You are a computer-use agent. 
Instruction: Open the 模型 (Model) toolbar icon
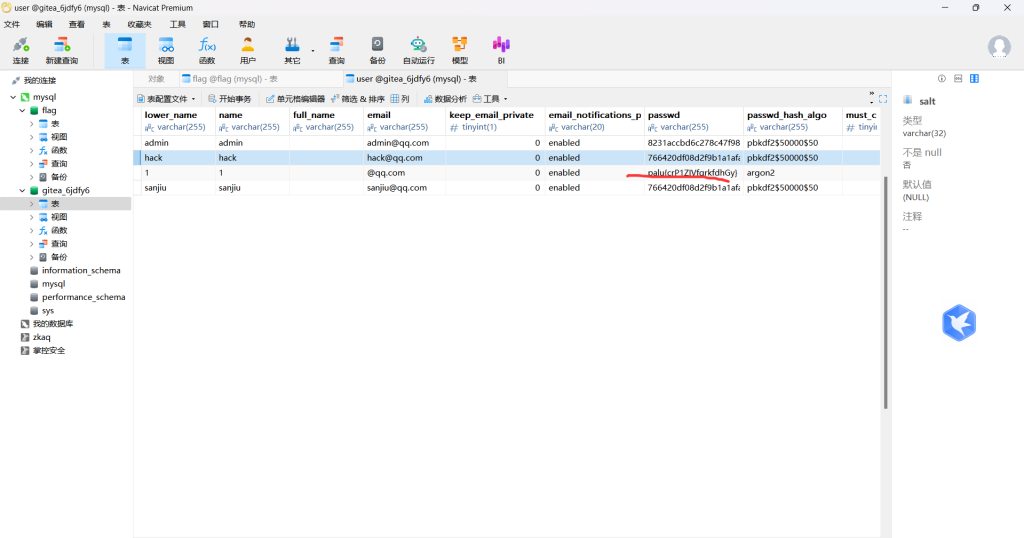coord(459,50)
